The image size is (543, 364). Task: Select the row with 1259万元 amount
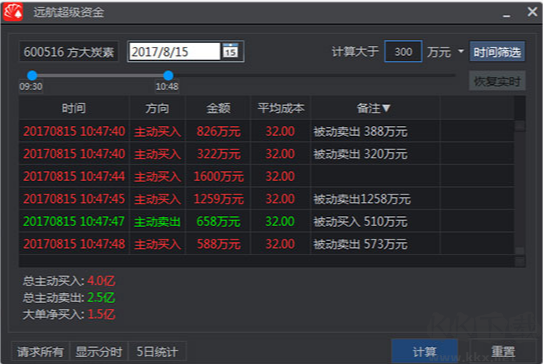pos(266,199)
